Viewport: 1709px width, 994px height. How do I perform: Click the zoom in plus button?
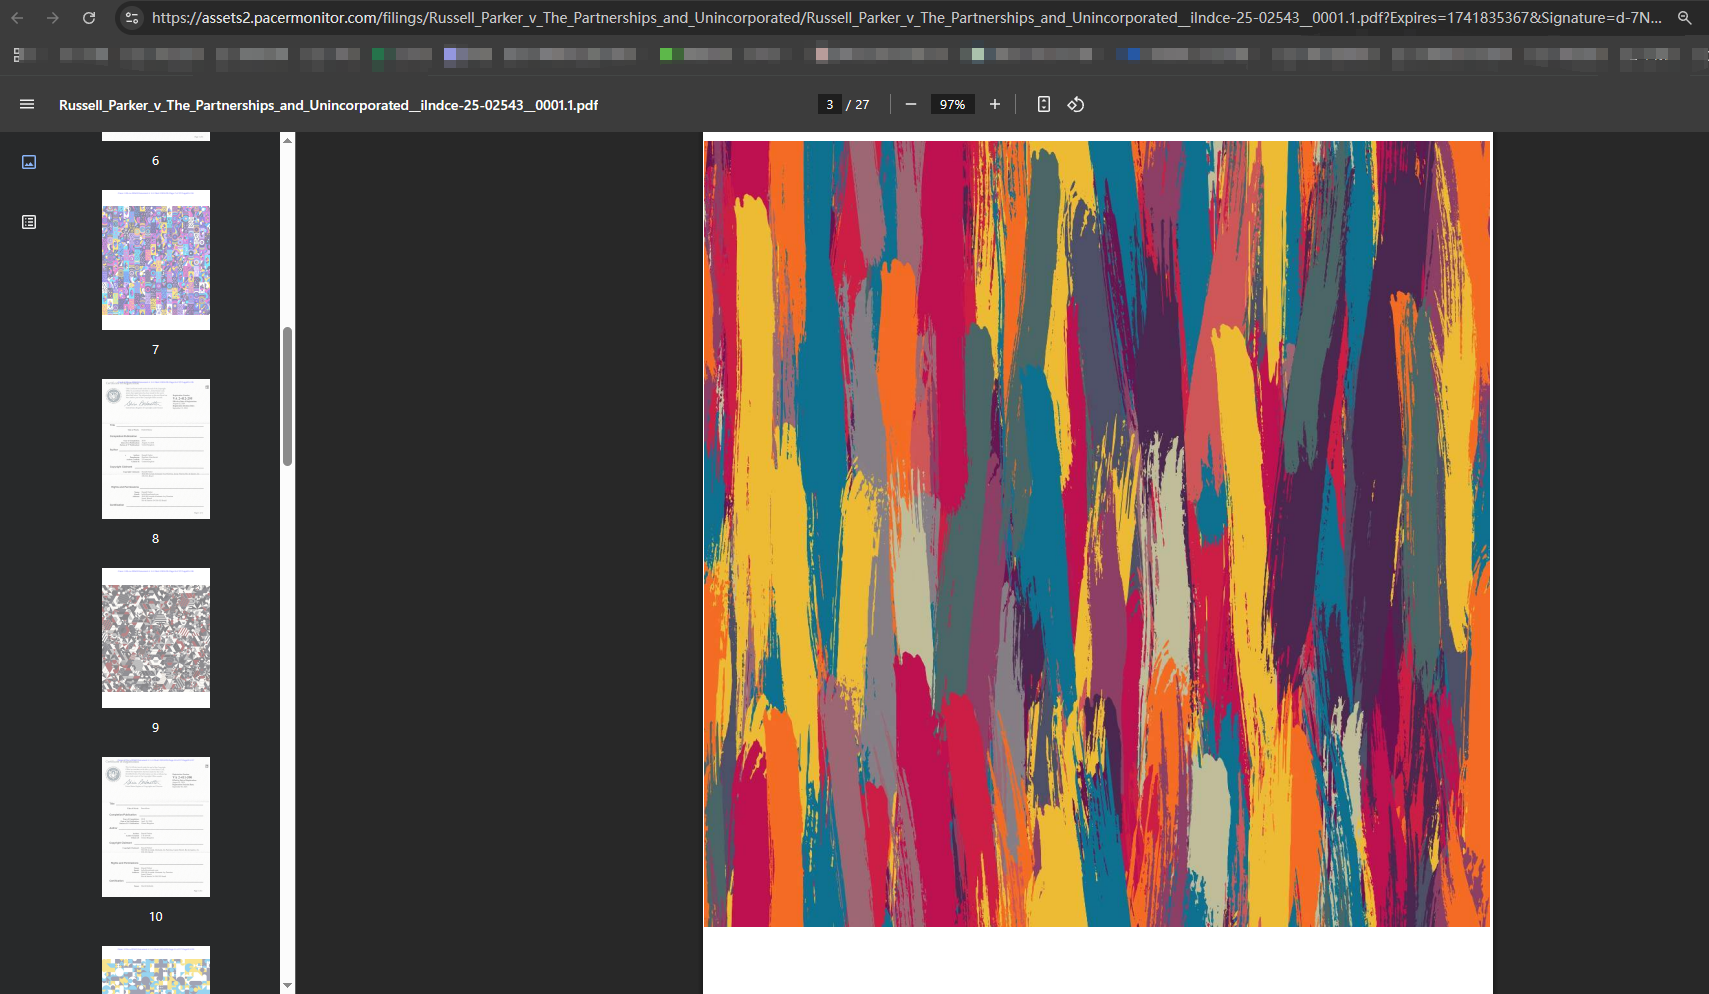994,105
